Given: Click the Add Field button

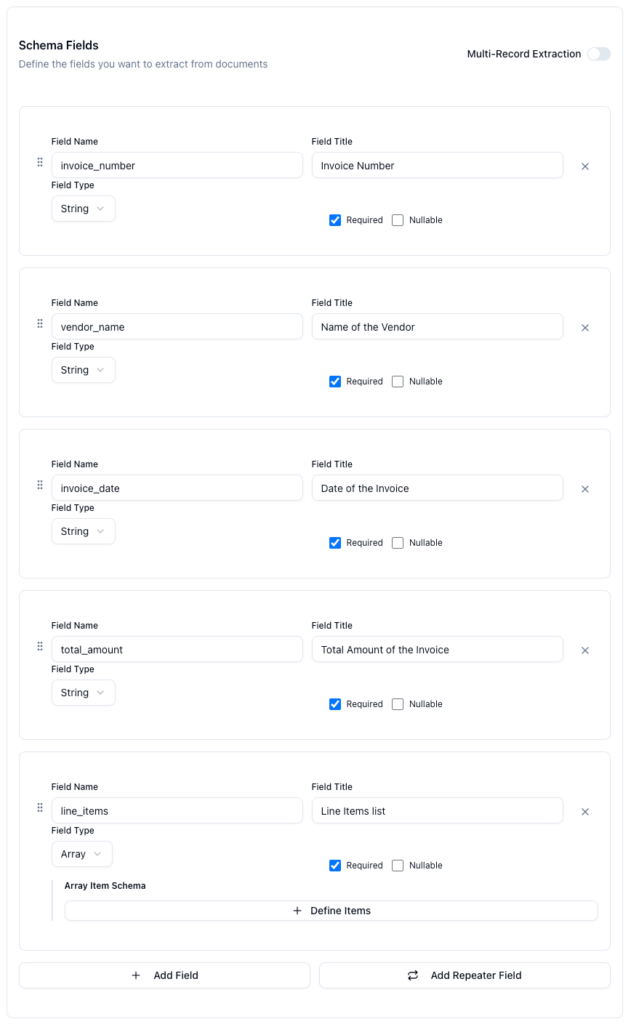Looking at the screenshot, I should pos(165,975).
